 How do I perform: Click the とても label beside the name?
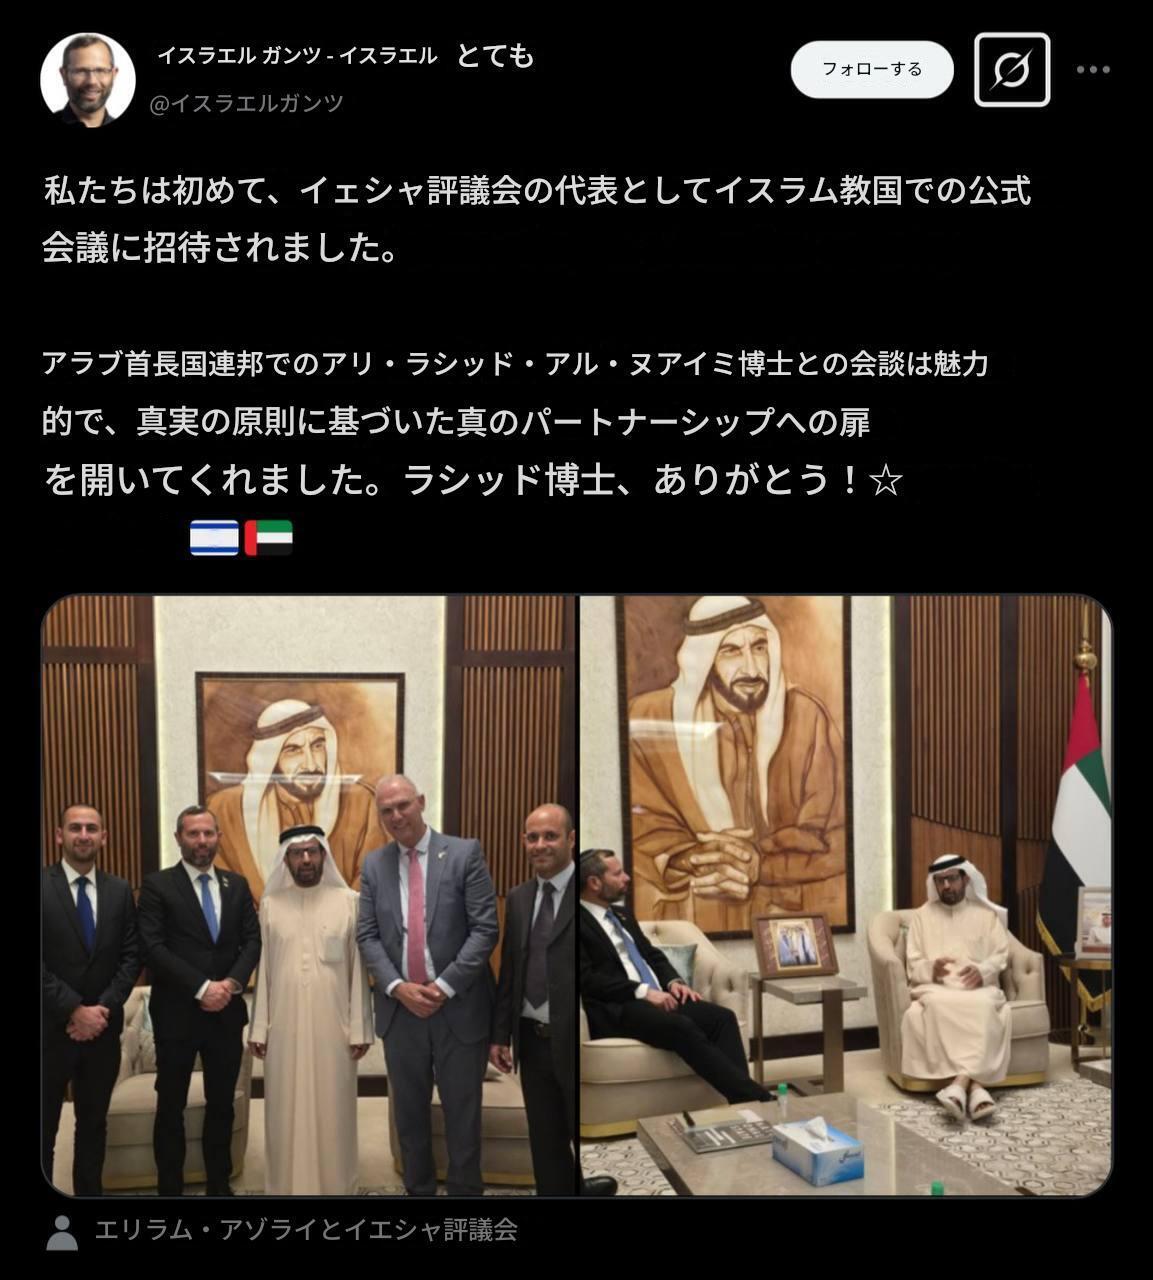click(496, 56)
